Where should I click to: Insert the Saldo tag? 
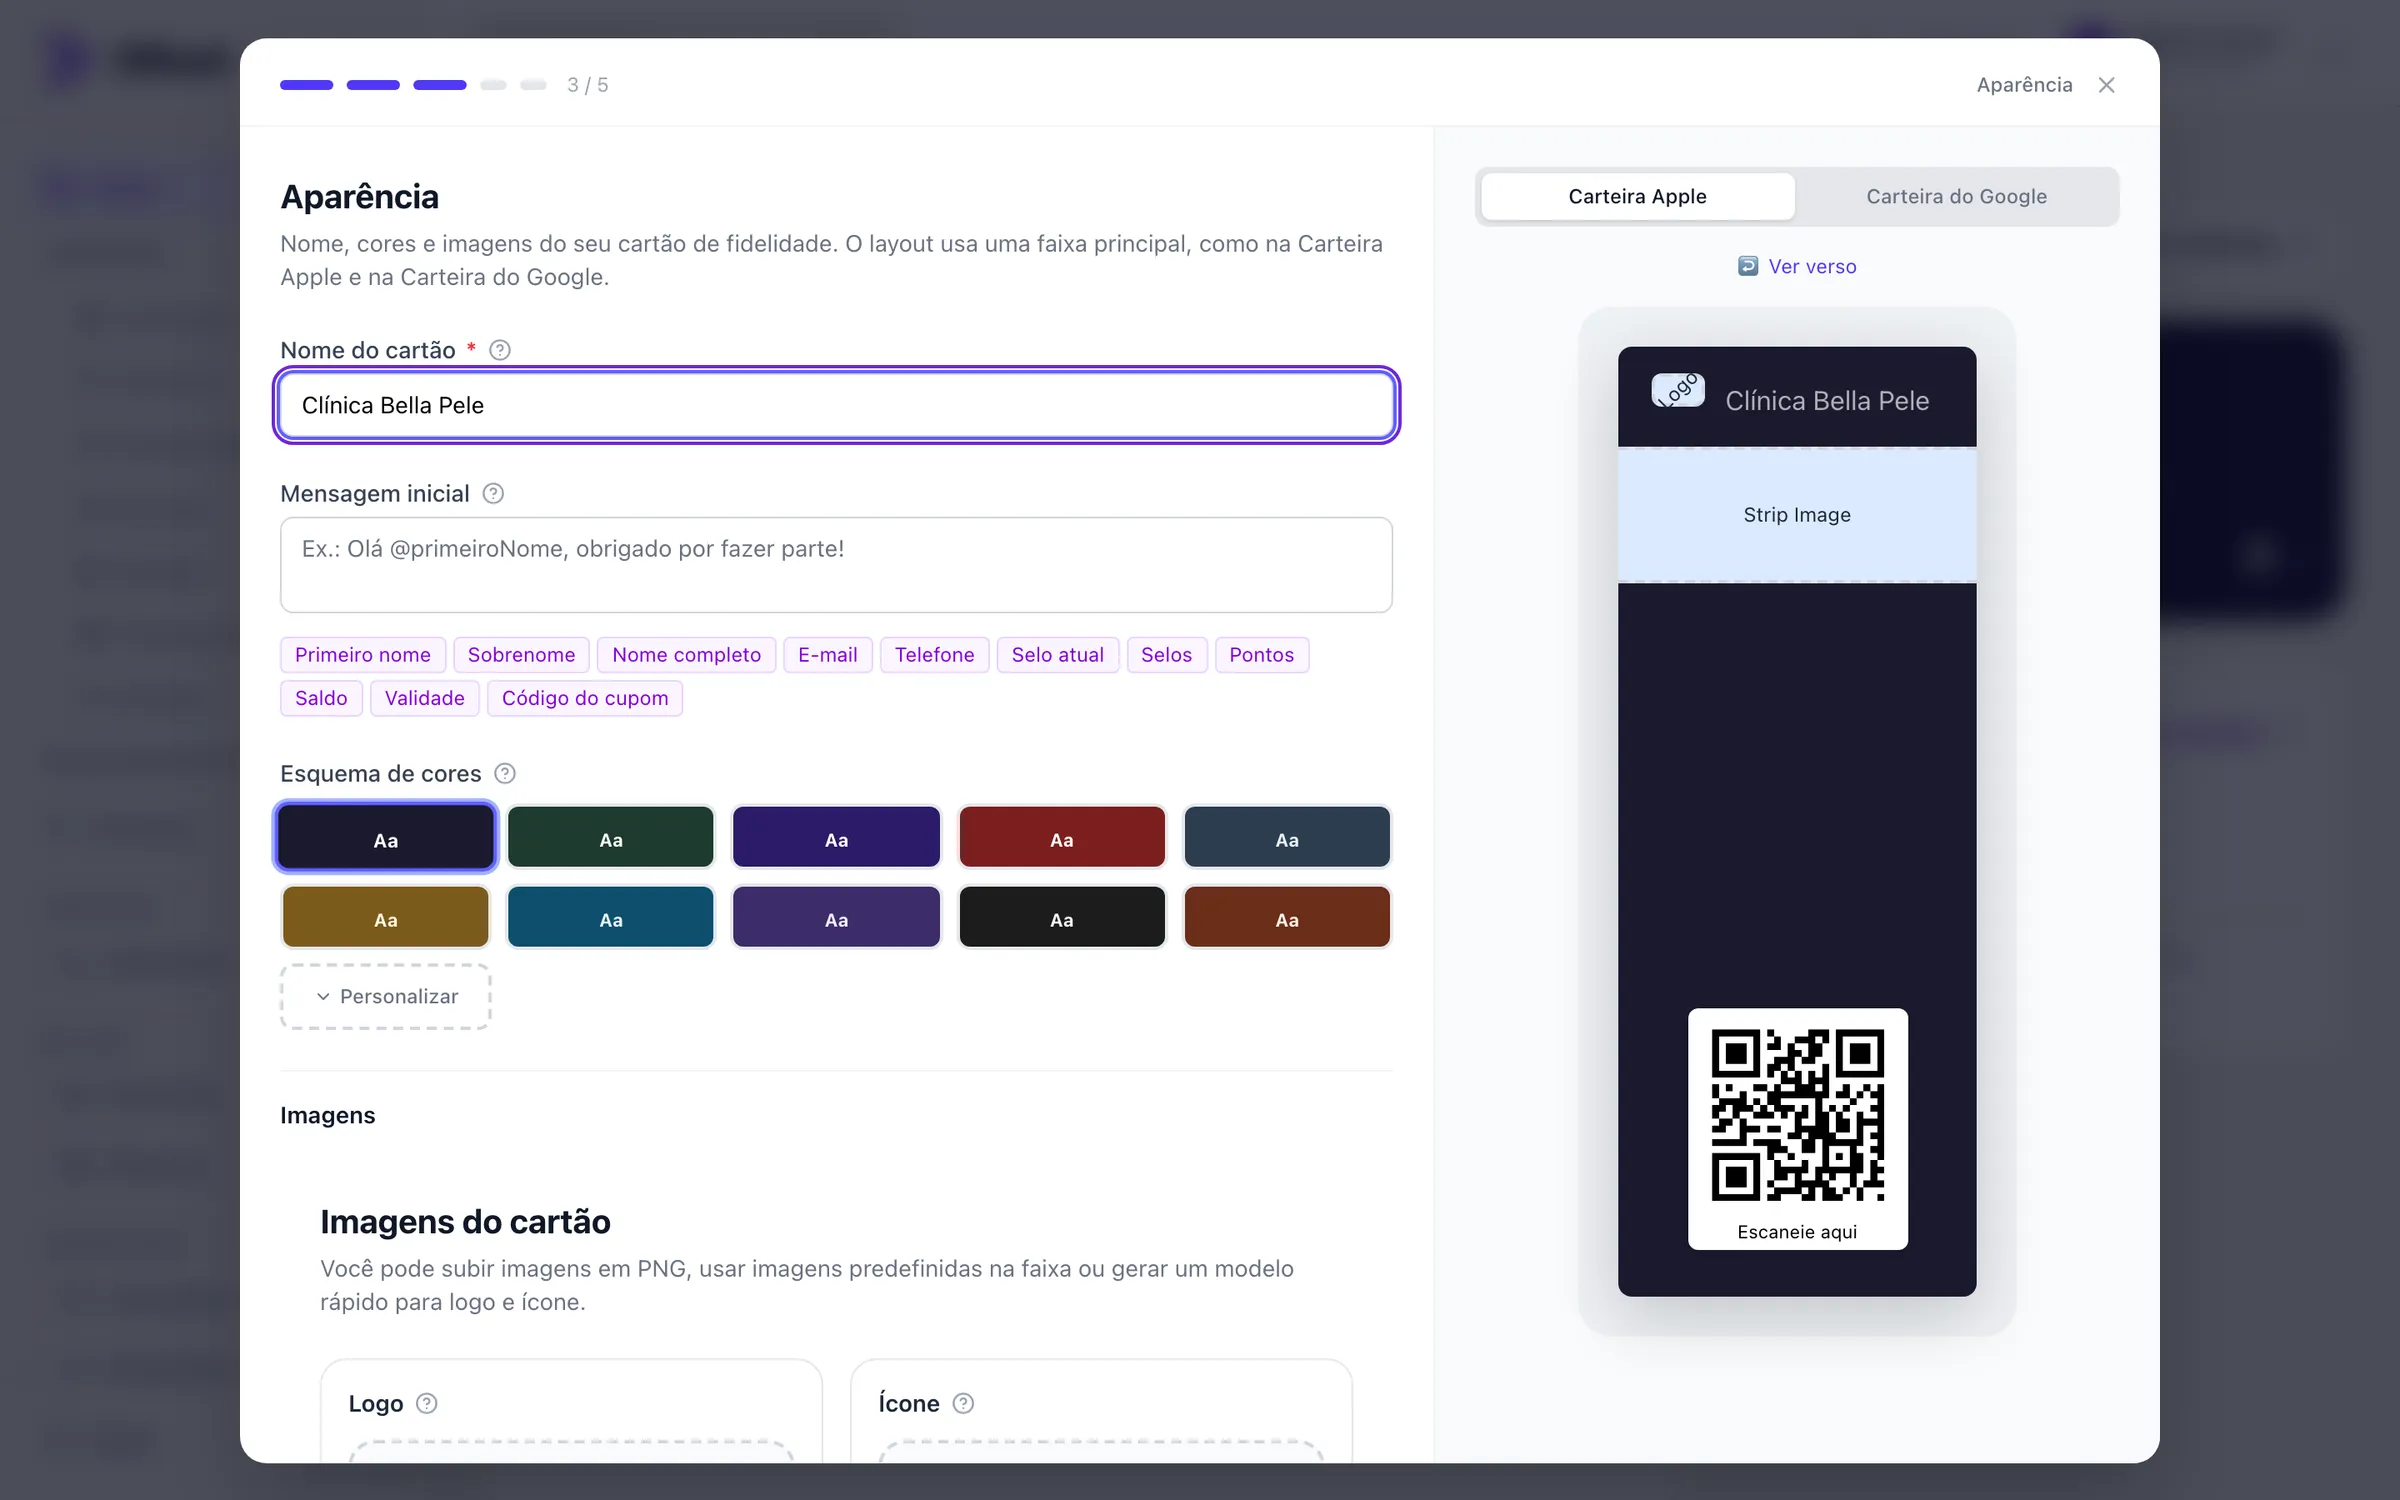pos(321,698)
